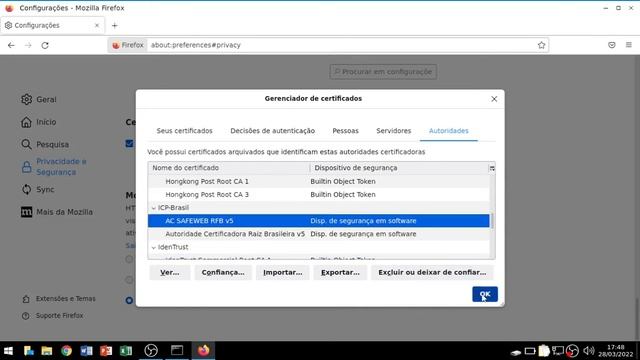Open the Windows Start menu
The image size is (640, 360).
click(x=8, y=351)
